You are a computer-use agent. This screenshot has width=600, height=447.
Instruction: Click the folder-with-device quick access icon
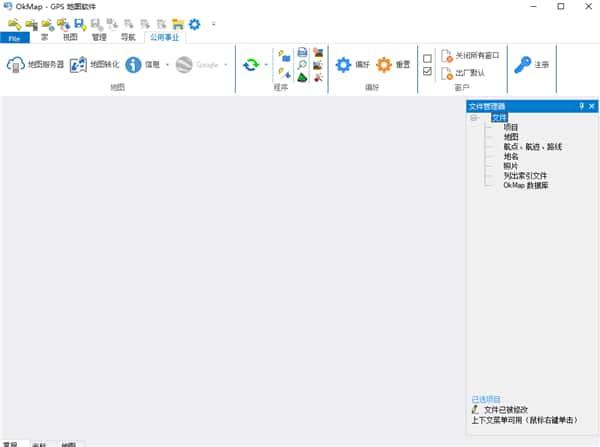click(31, 24)
